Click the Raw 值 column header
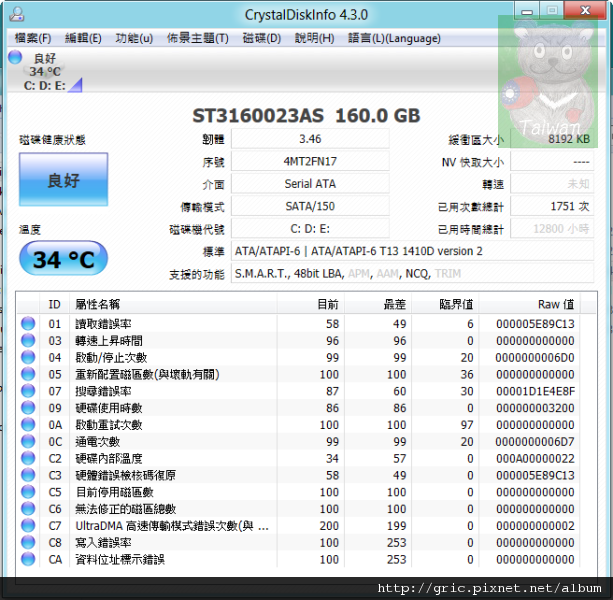This screenshot has width=613, height=600. pos(530,304)
